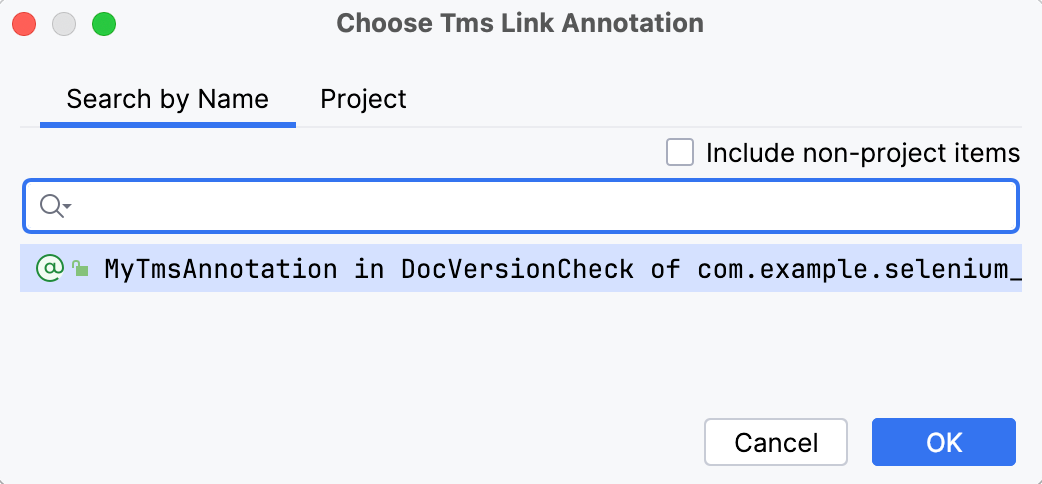
Task: Open the search history dropdown arrow
Action: point(67,207)
